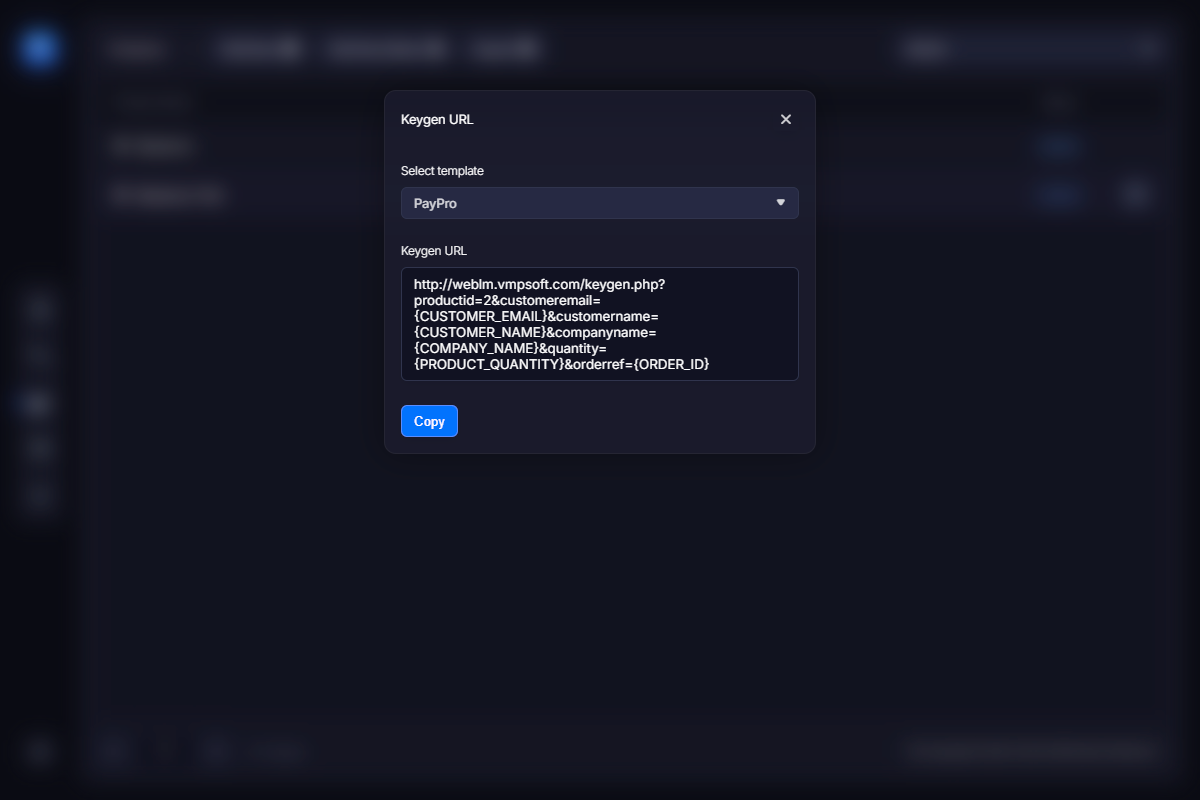This screenshot has height=800, width=1200.
Task: Click the icon at the bottom of the sidebar
Action: 37,751
